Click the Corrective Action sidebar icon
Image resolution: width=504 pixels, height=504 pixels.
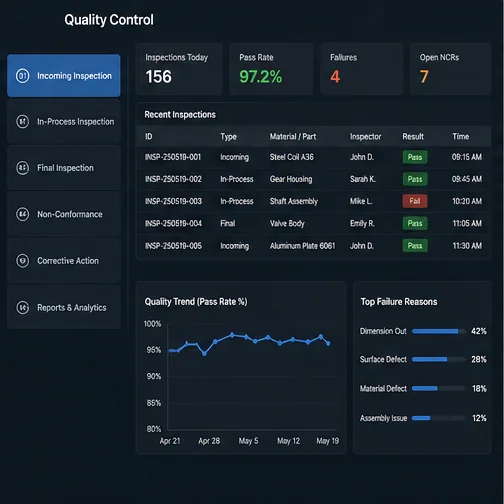tap(22, 261)
